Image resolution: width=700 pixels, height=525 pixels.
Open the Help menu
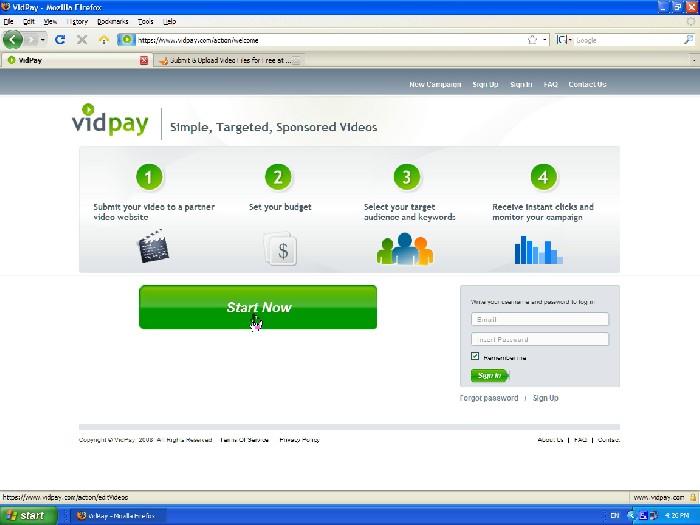(169, 21)
